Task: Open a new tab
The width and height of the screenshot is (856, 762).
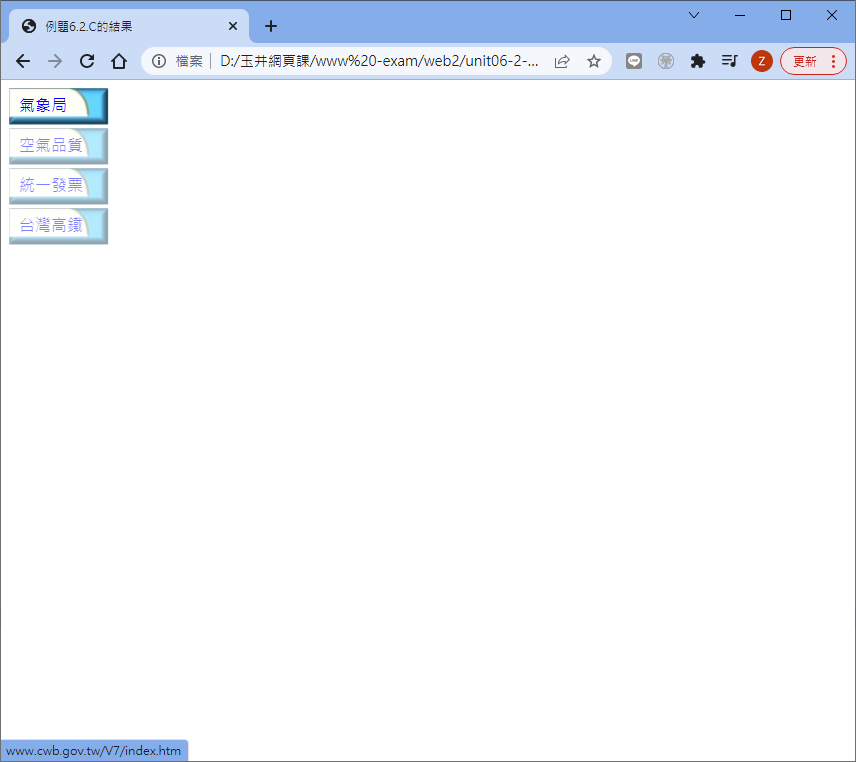Action: [270, 26]
